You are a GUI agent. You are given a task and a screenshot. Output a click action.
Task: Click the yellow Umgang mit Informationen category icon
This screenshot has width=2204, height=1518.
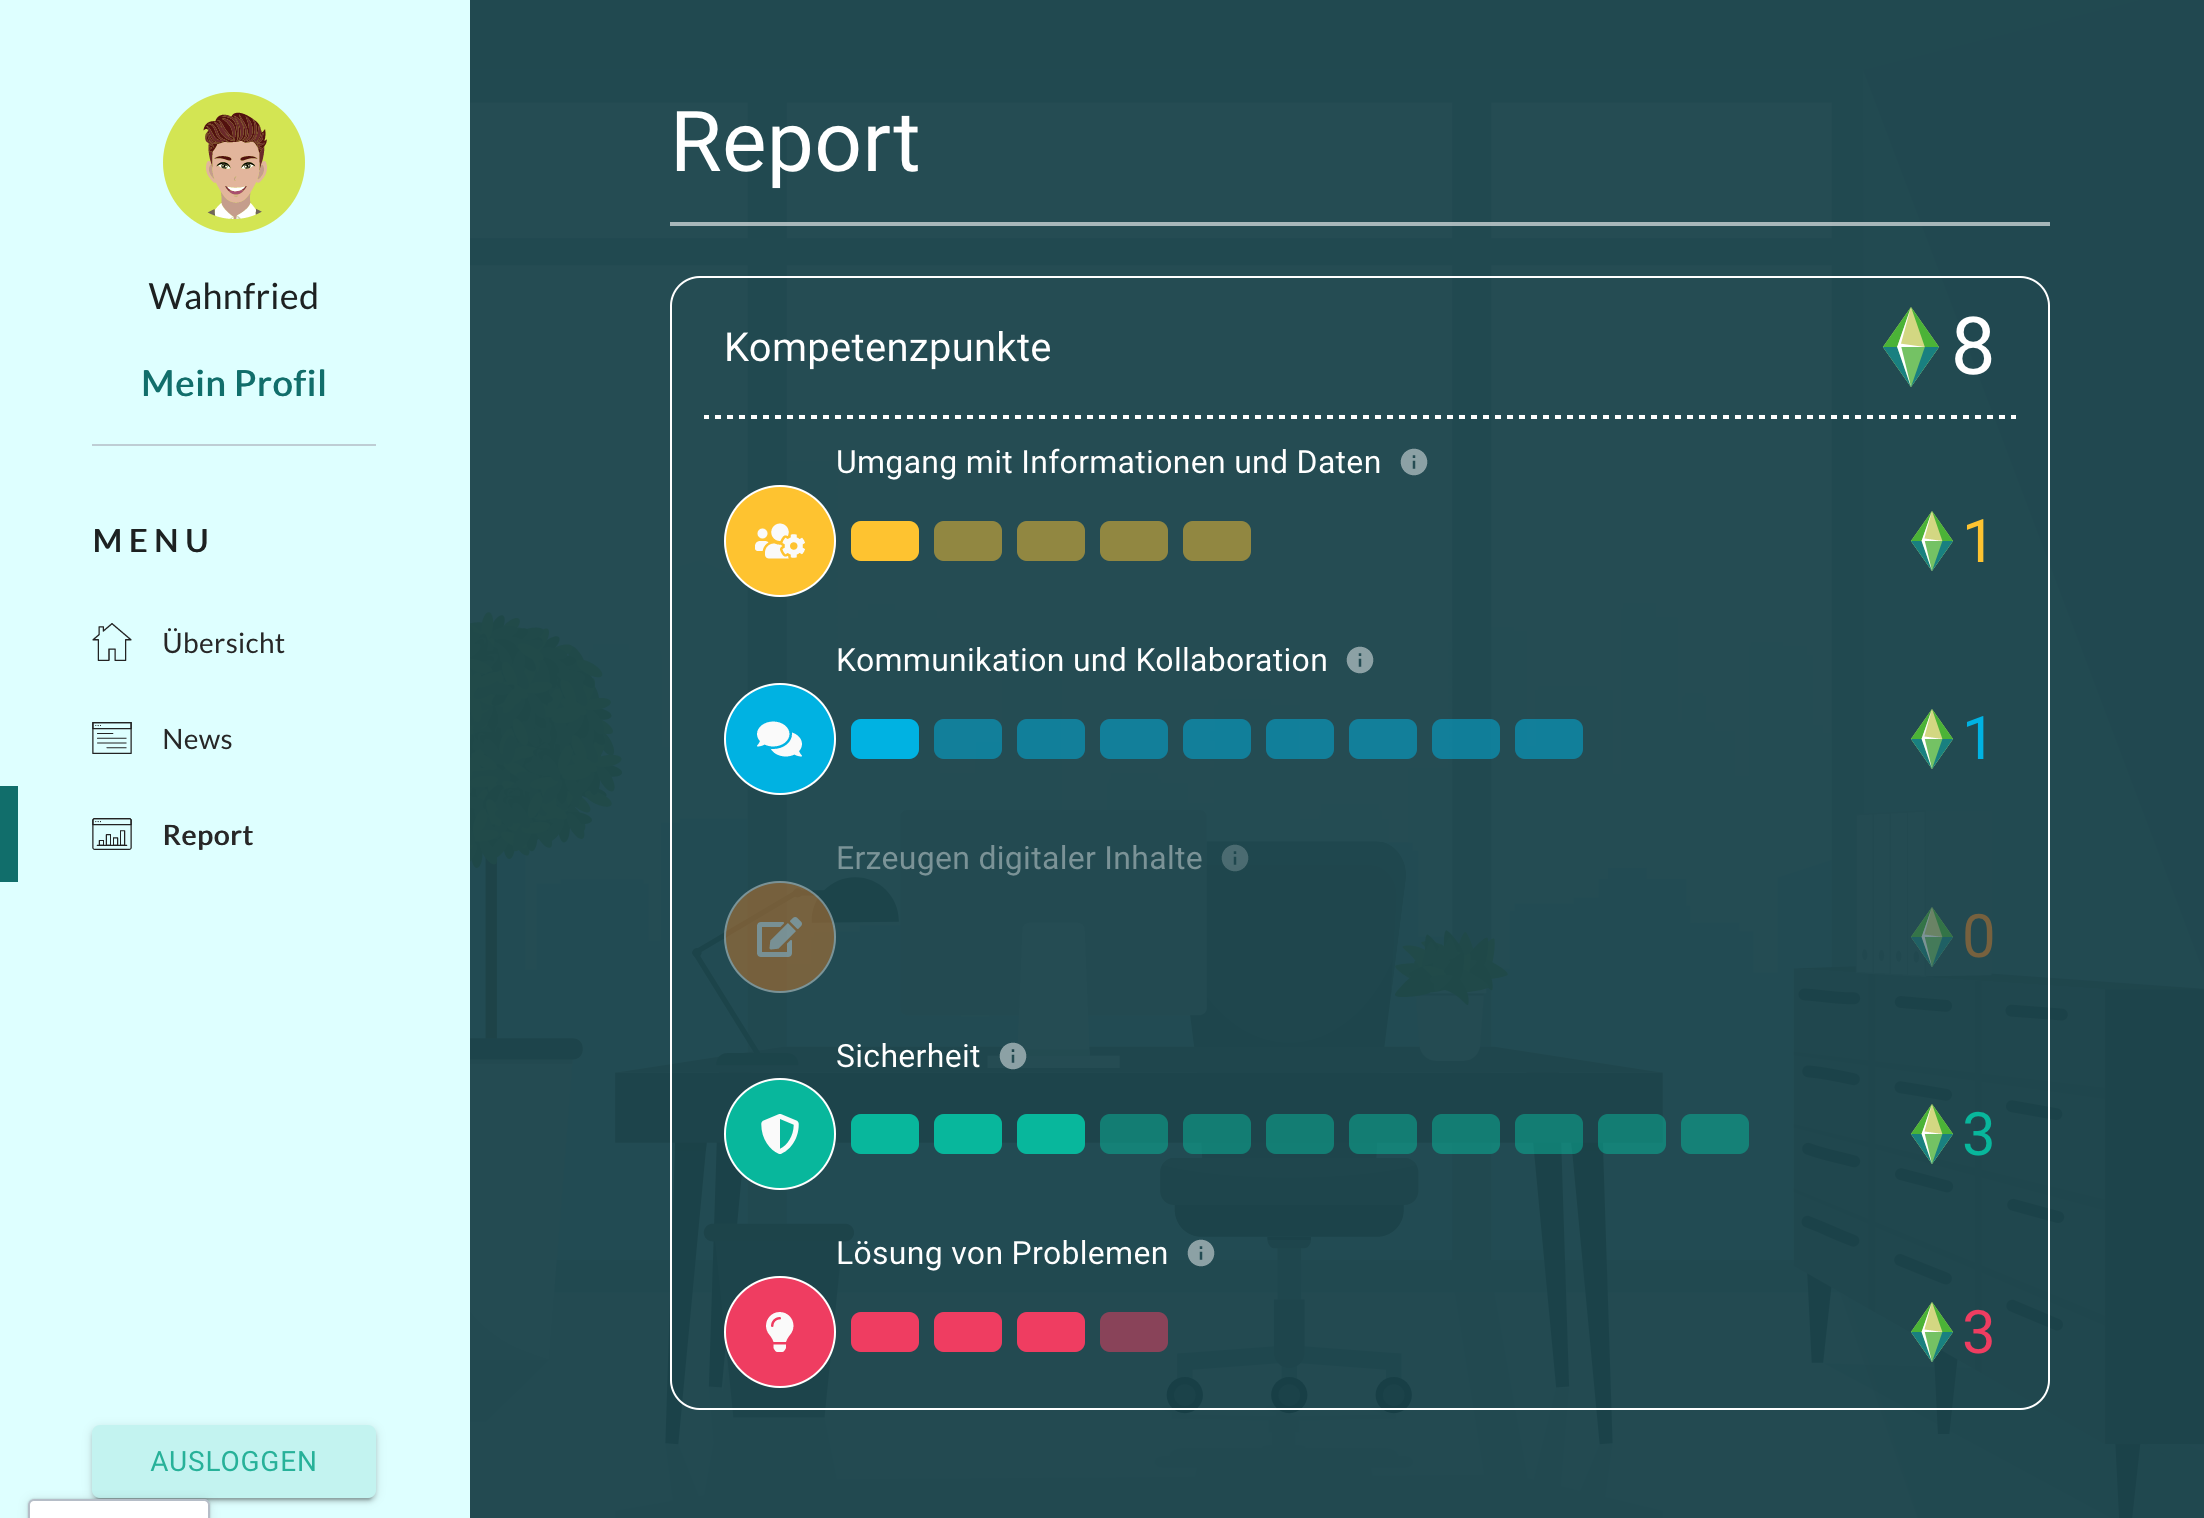click(x=779, y=541)
